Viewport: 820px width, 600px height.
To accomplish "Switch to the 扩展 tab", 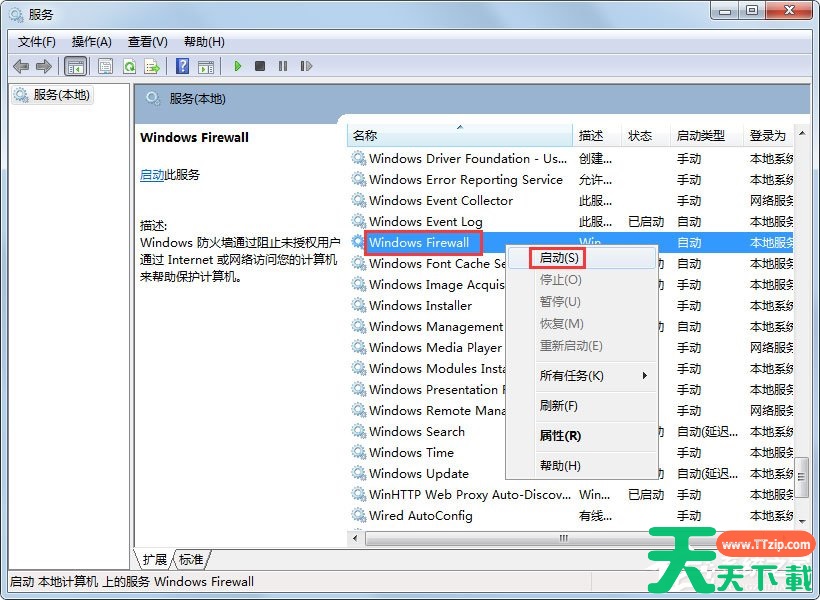I will (x=155, y=560).
